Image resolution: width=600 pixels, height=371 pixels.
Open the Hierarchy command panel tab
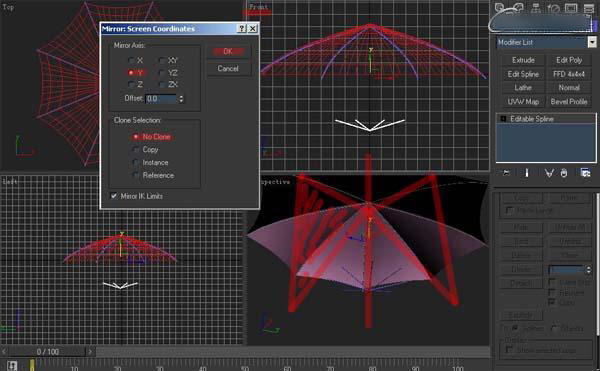(536, 8)
